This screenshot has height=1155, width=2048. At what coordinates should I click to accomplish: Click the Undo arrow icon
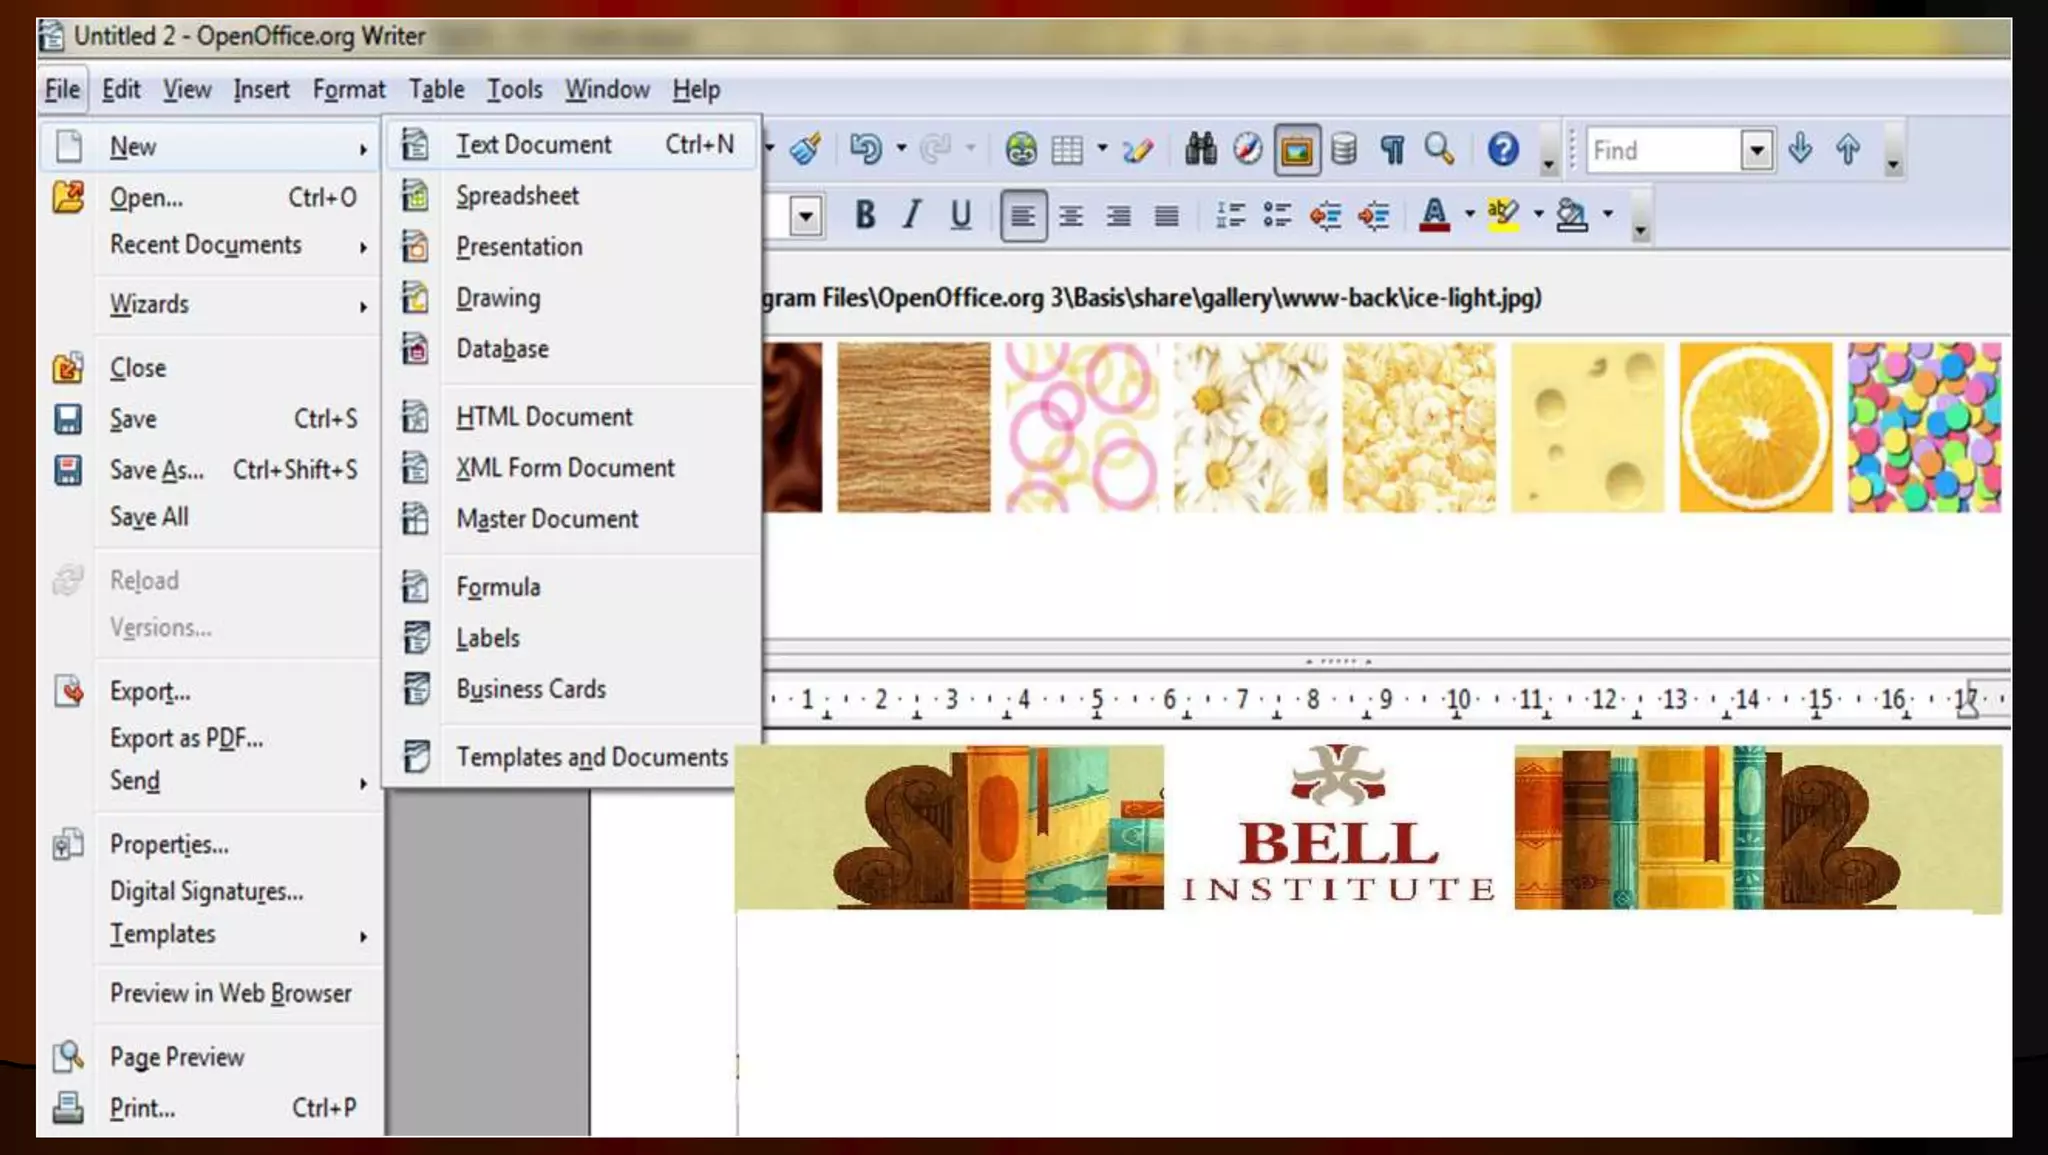click(x=865, y=150)
